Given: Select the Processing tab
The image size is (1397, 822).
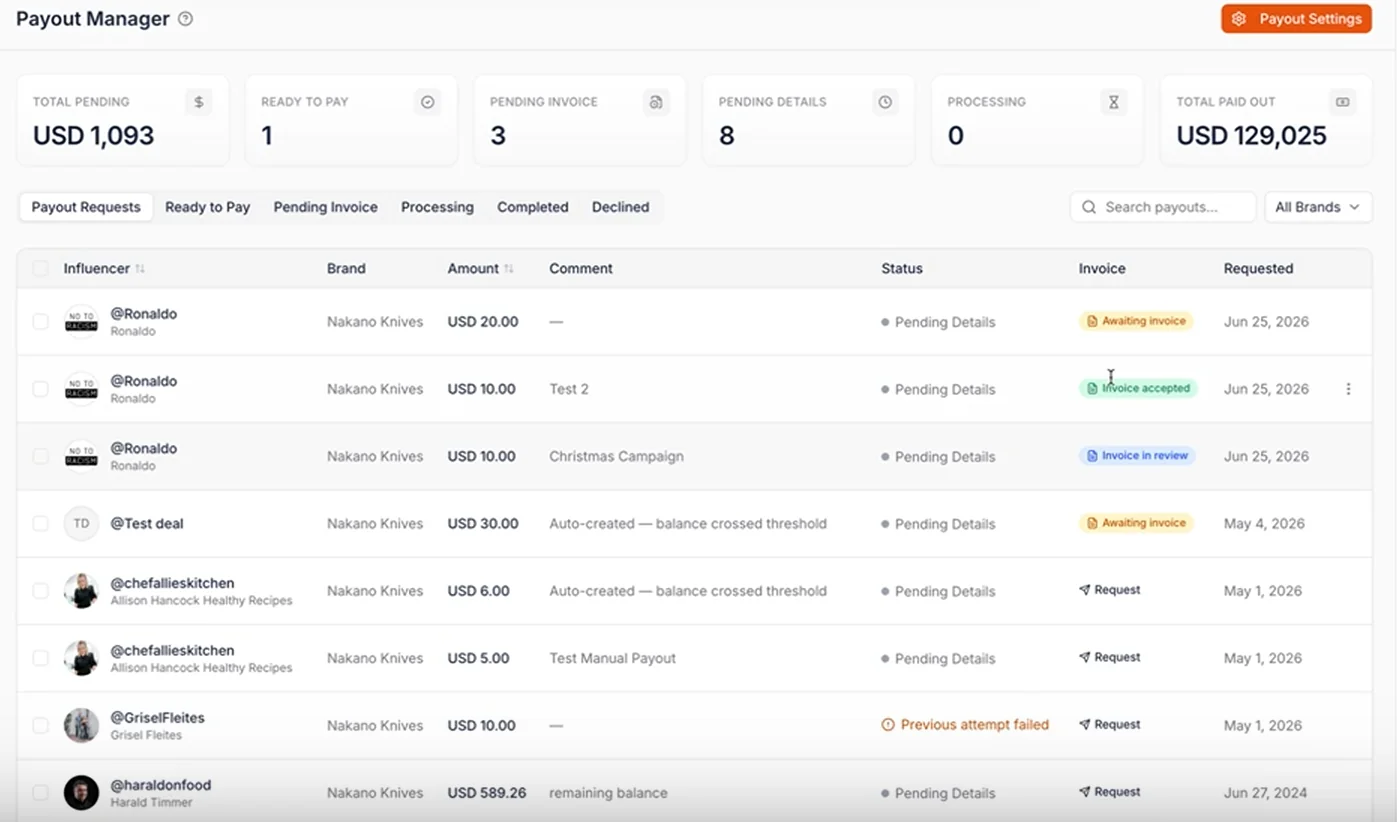Looking at the screenshot, I should click(x=437, y=207).
